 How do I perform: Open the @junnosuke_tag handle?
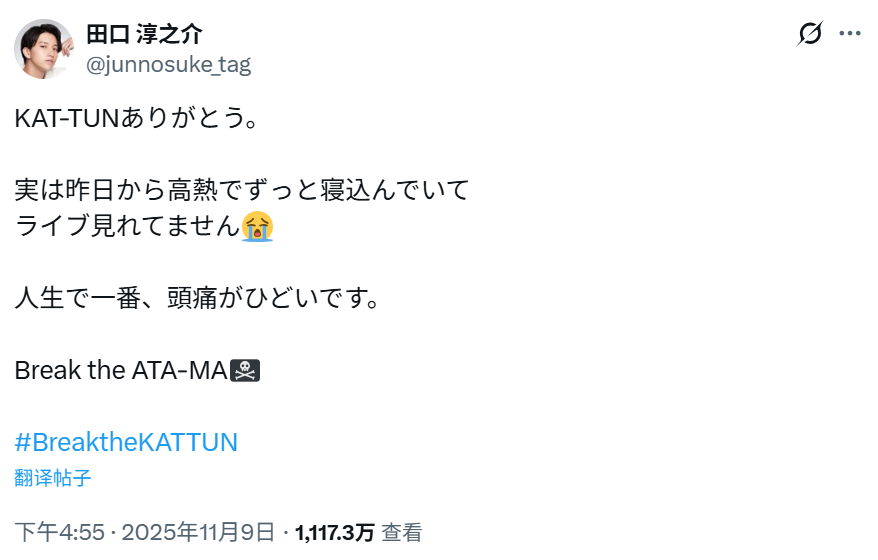[x=169, y=64]
